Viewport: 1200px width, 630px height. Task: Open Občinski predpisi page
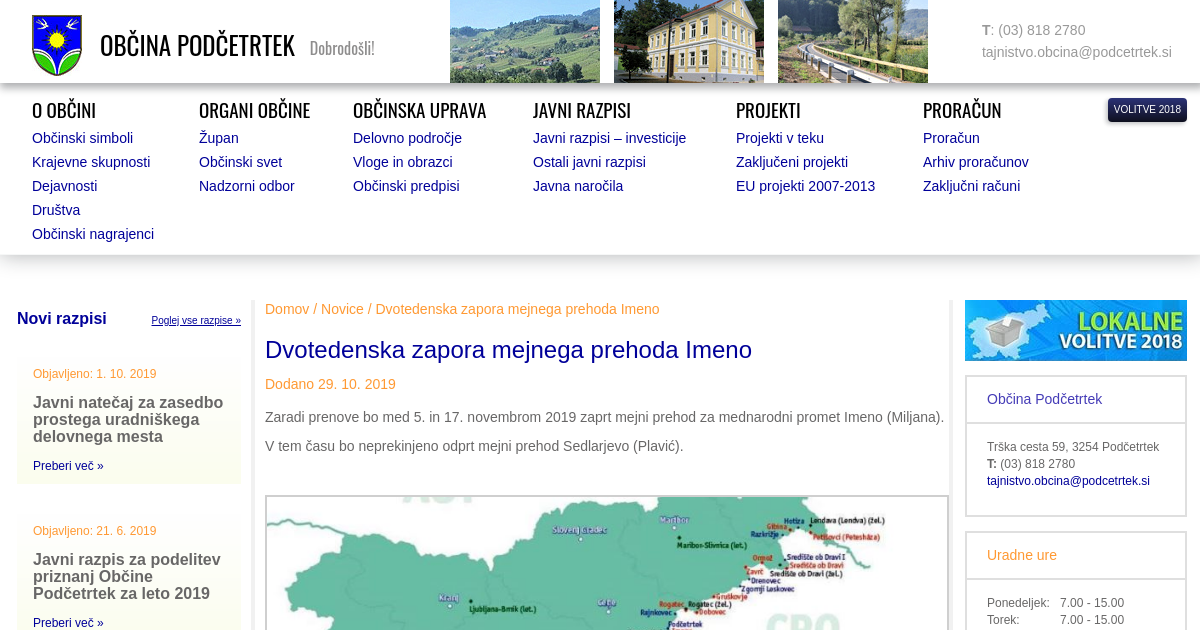pyautogui.click(x=406, y=186)
